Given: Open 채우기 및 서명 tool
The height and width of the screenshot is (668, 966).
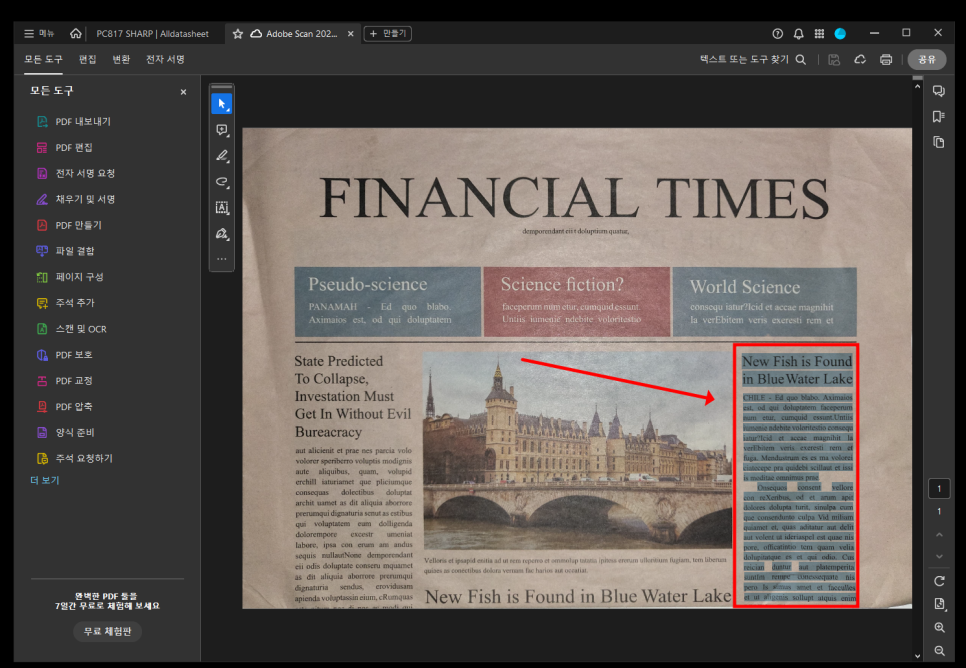Looking at the screenshot, I should [x=76, y=199].
